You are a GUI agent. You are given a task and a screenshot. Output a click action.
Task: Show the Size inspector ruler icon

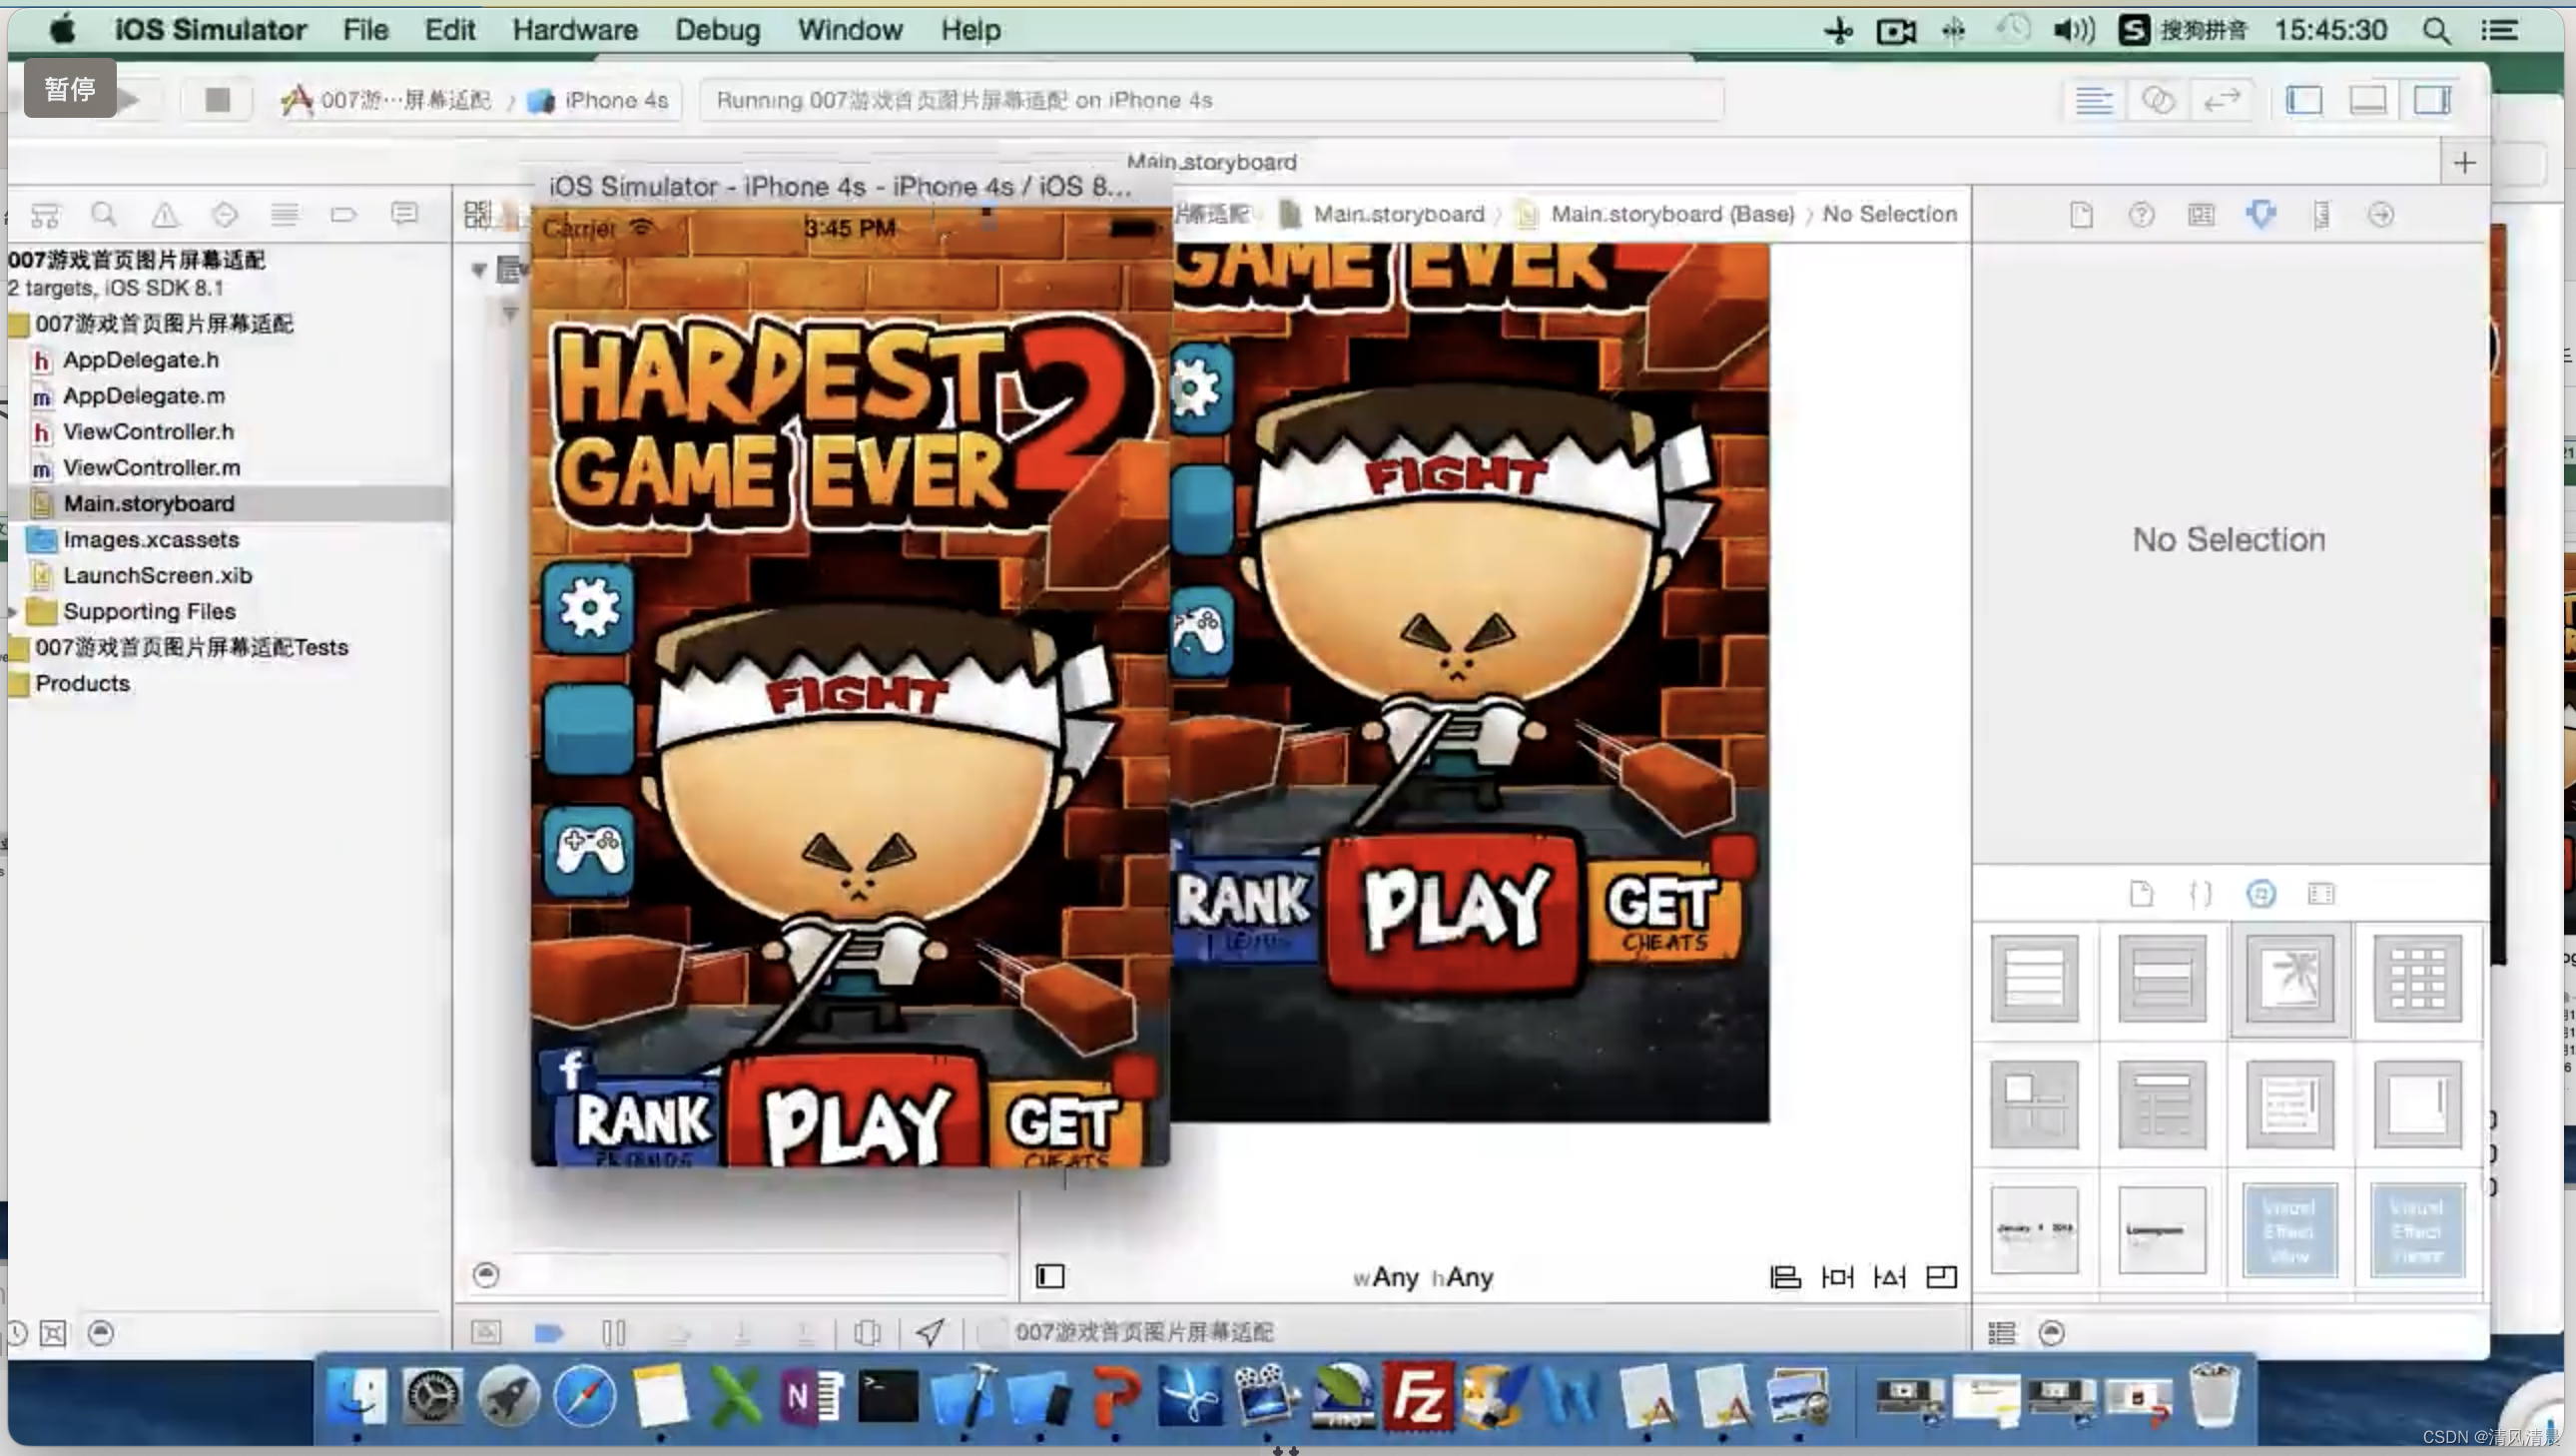pyautogui.click(x=2321, y=214)
